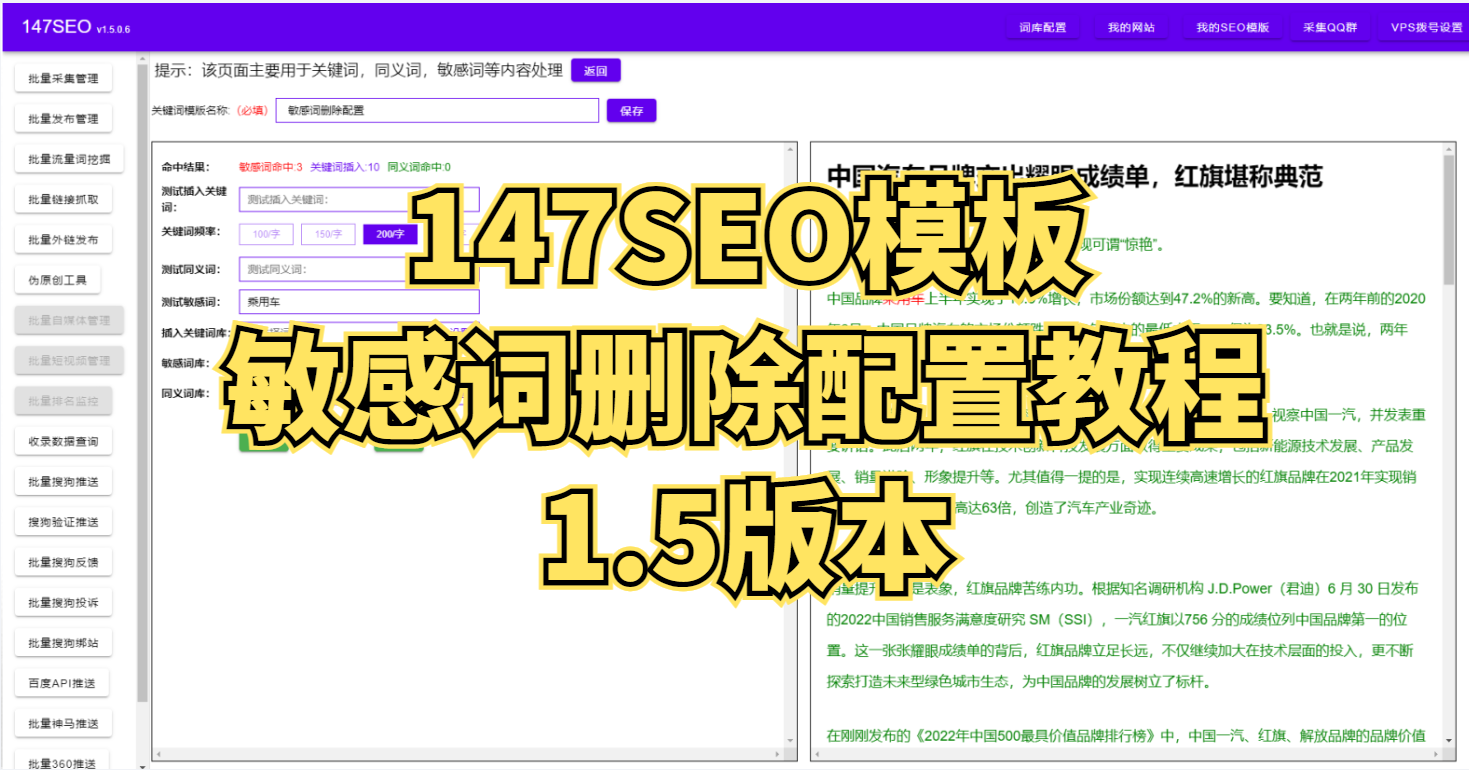The height and width of the screenshot is (770, 1469).
Task: Open 批量流量词挖掘 in sidebar
Action: click(69, 159)
